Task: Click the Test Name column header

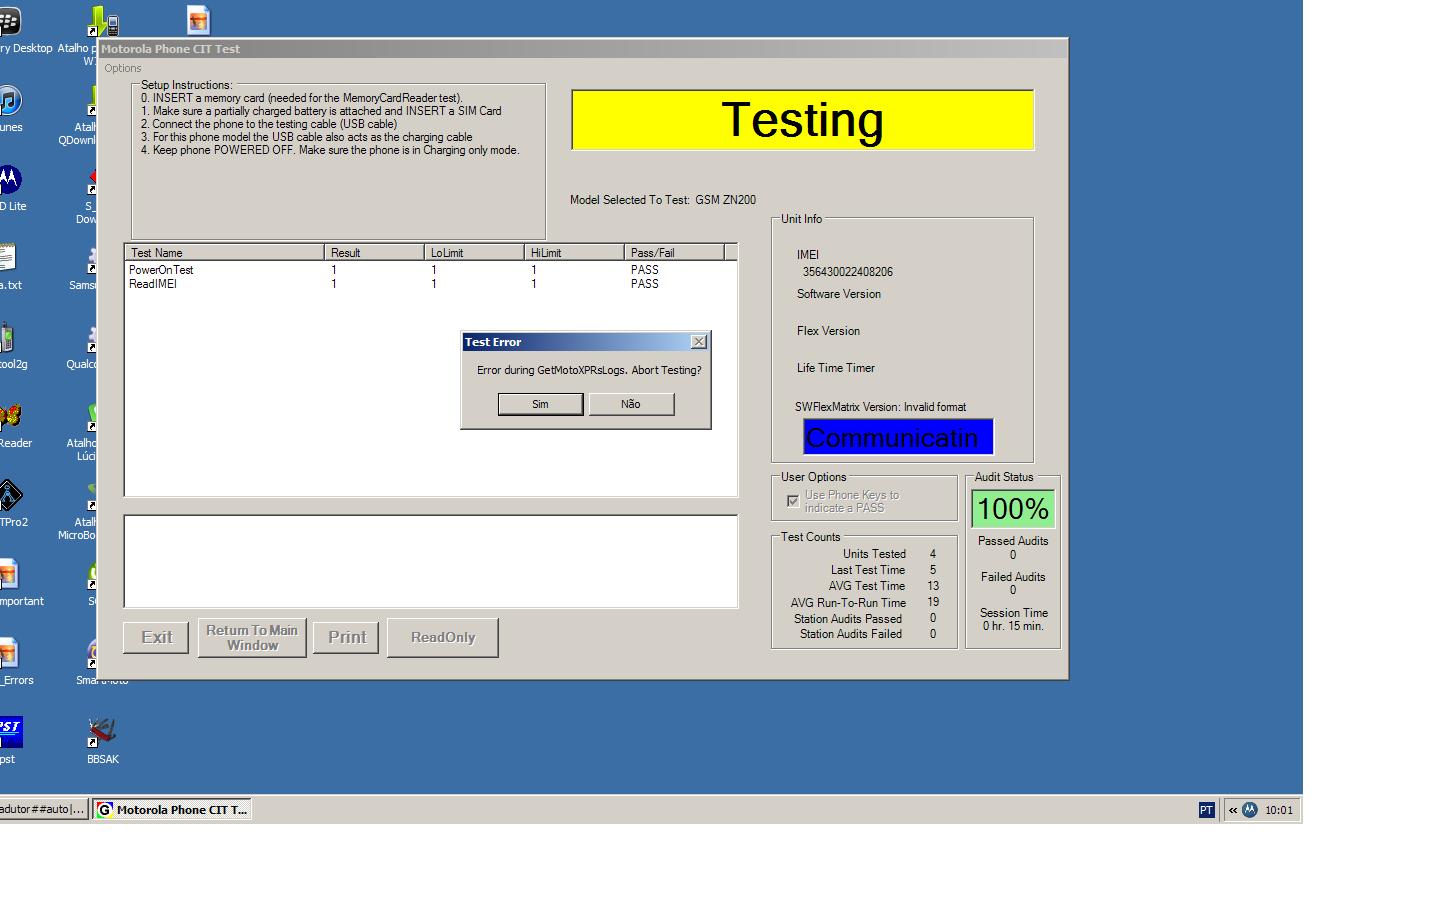Action: coord(225,252)
